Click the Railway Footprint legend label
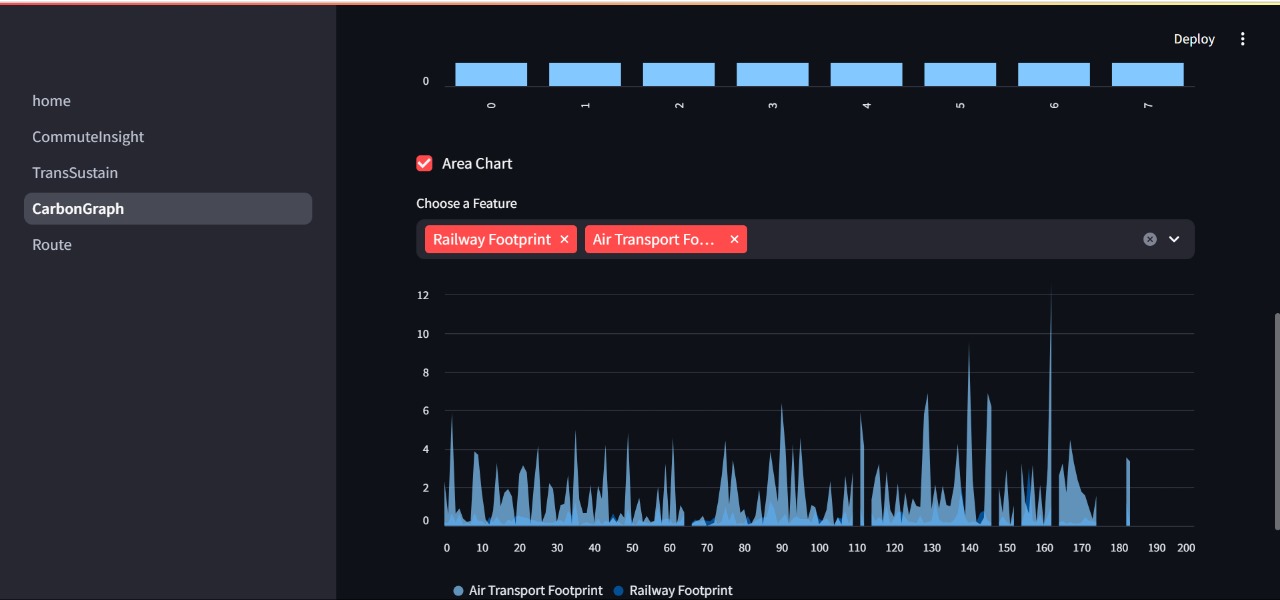 tap(681, 591)
